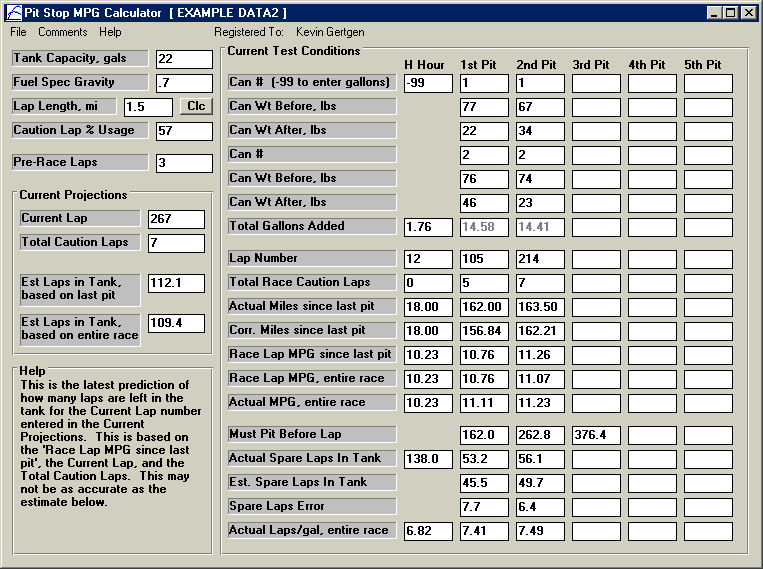Image resolution: width=763 pixels, height=569 pixels.
Task: Click the grayed 14.58 Total Gallons field
Action: click(x=484, y=227)
